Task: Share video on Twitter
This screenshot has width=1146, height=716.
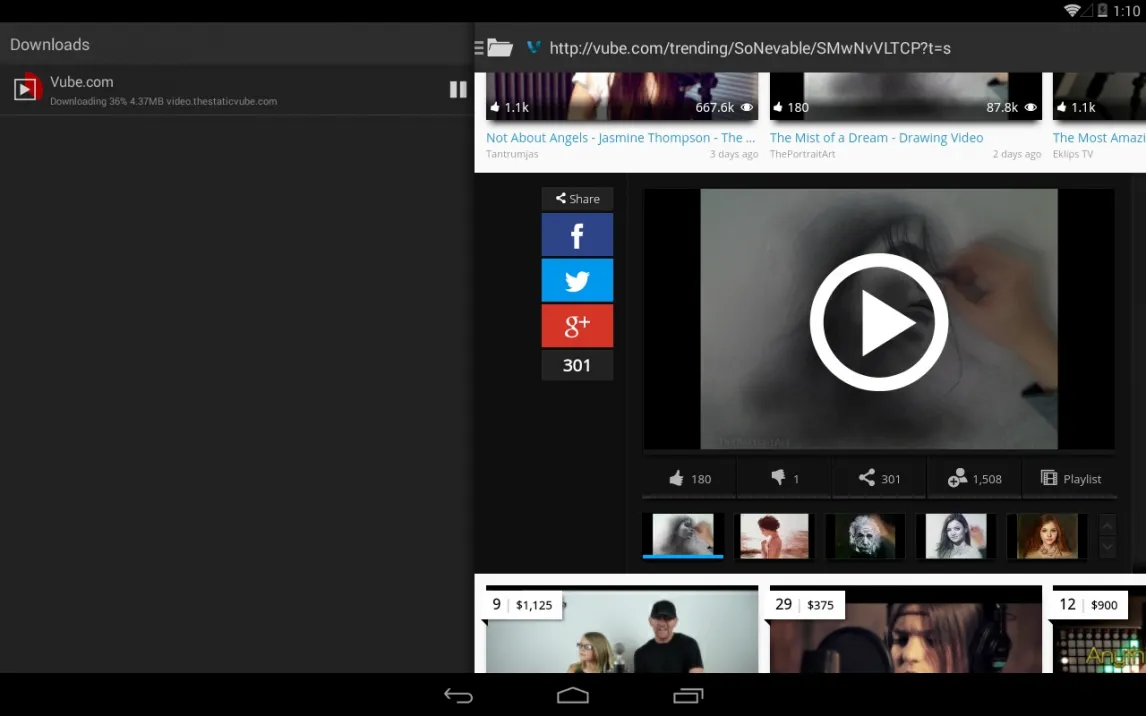Action: [577, 281]
